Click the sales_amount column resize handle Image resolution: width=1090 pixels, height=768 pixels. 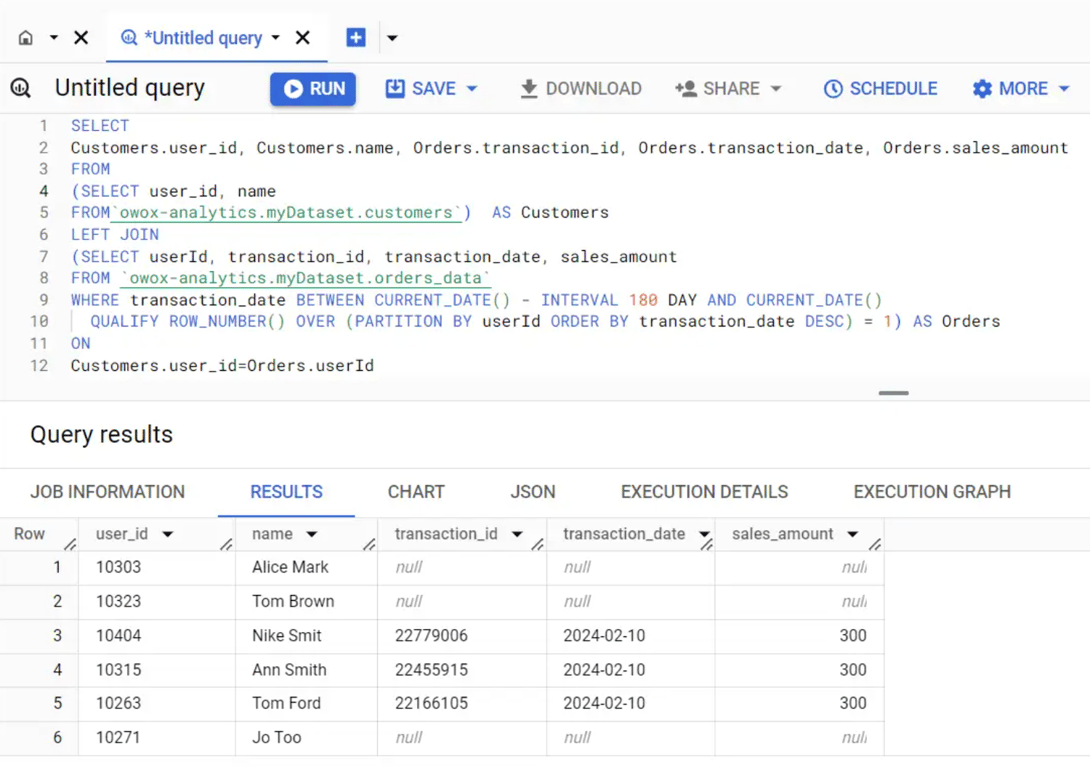(875, 544)
